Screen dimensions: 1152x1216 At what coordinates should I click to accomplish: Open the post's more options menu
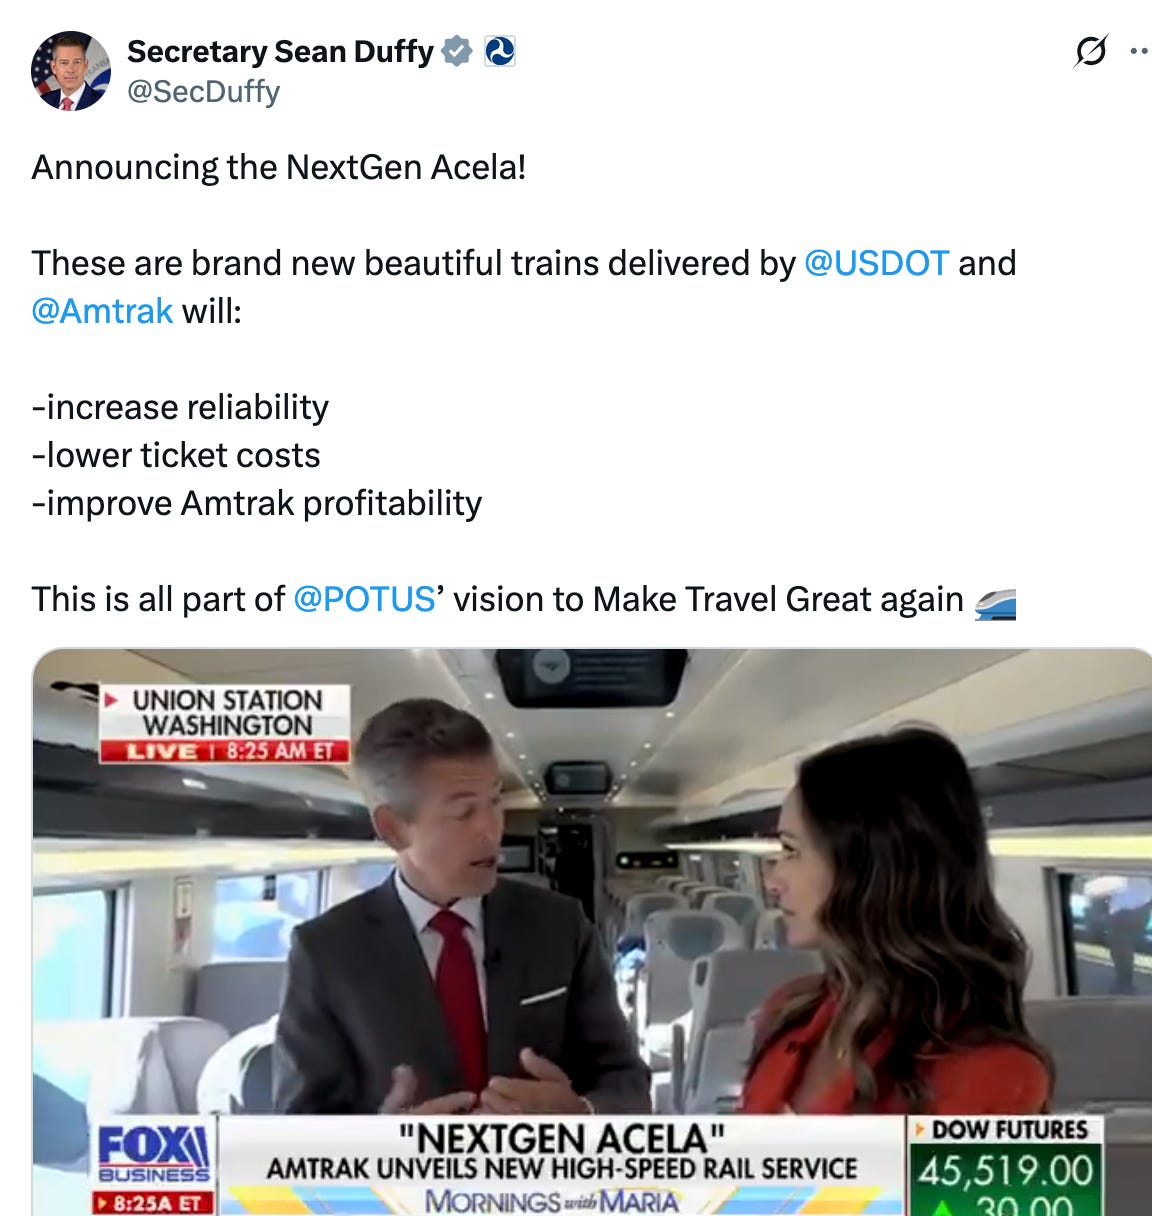pyautogui.click(x=1140, y=50)
